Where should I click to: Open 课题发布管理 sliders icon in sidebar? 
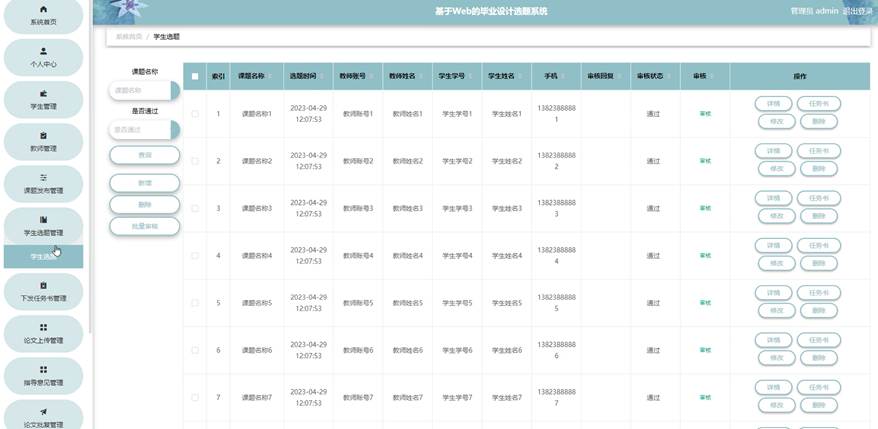(44, 178)
